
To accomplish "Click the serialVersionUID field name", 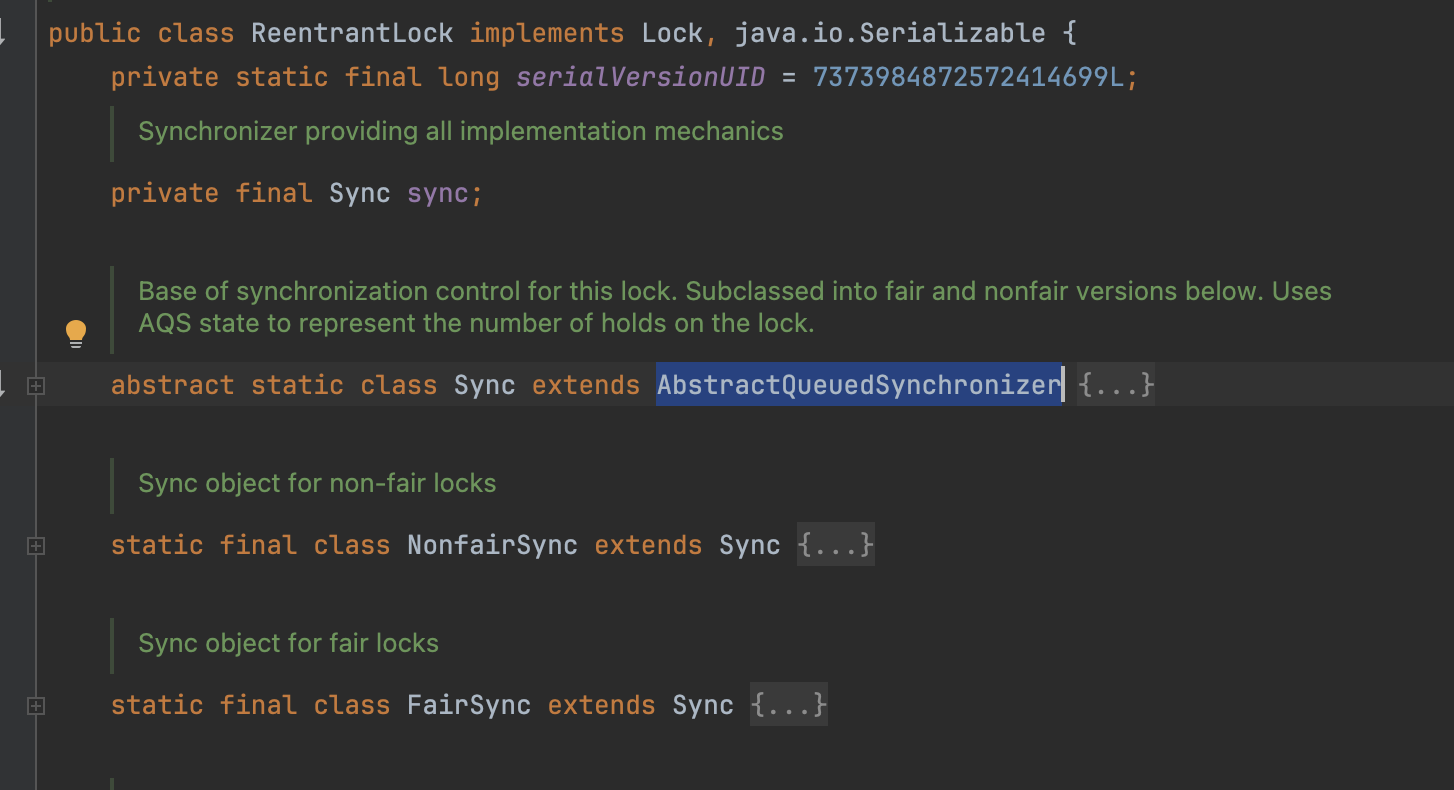I will pos(640,77).
